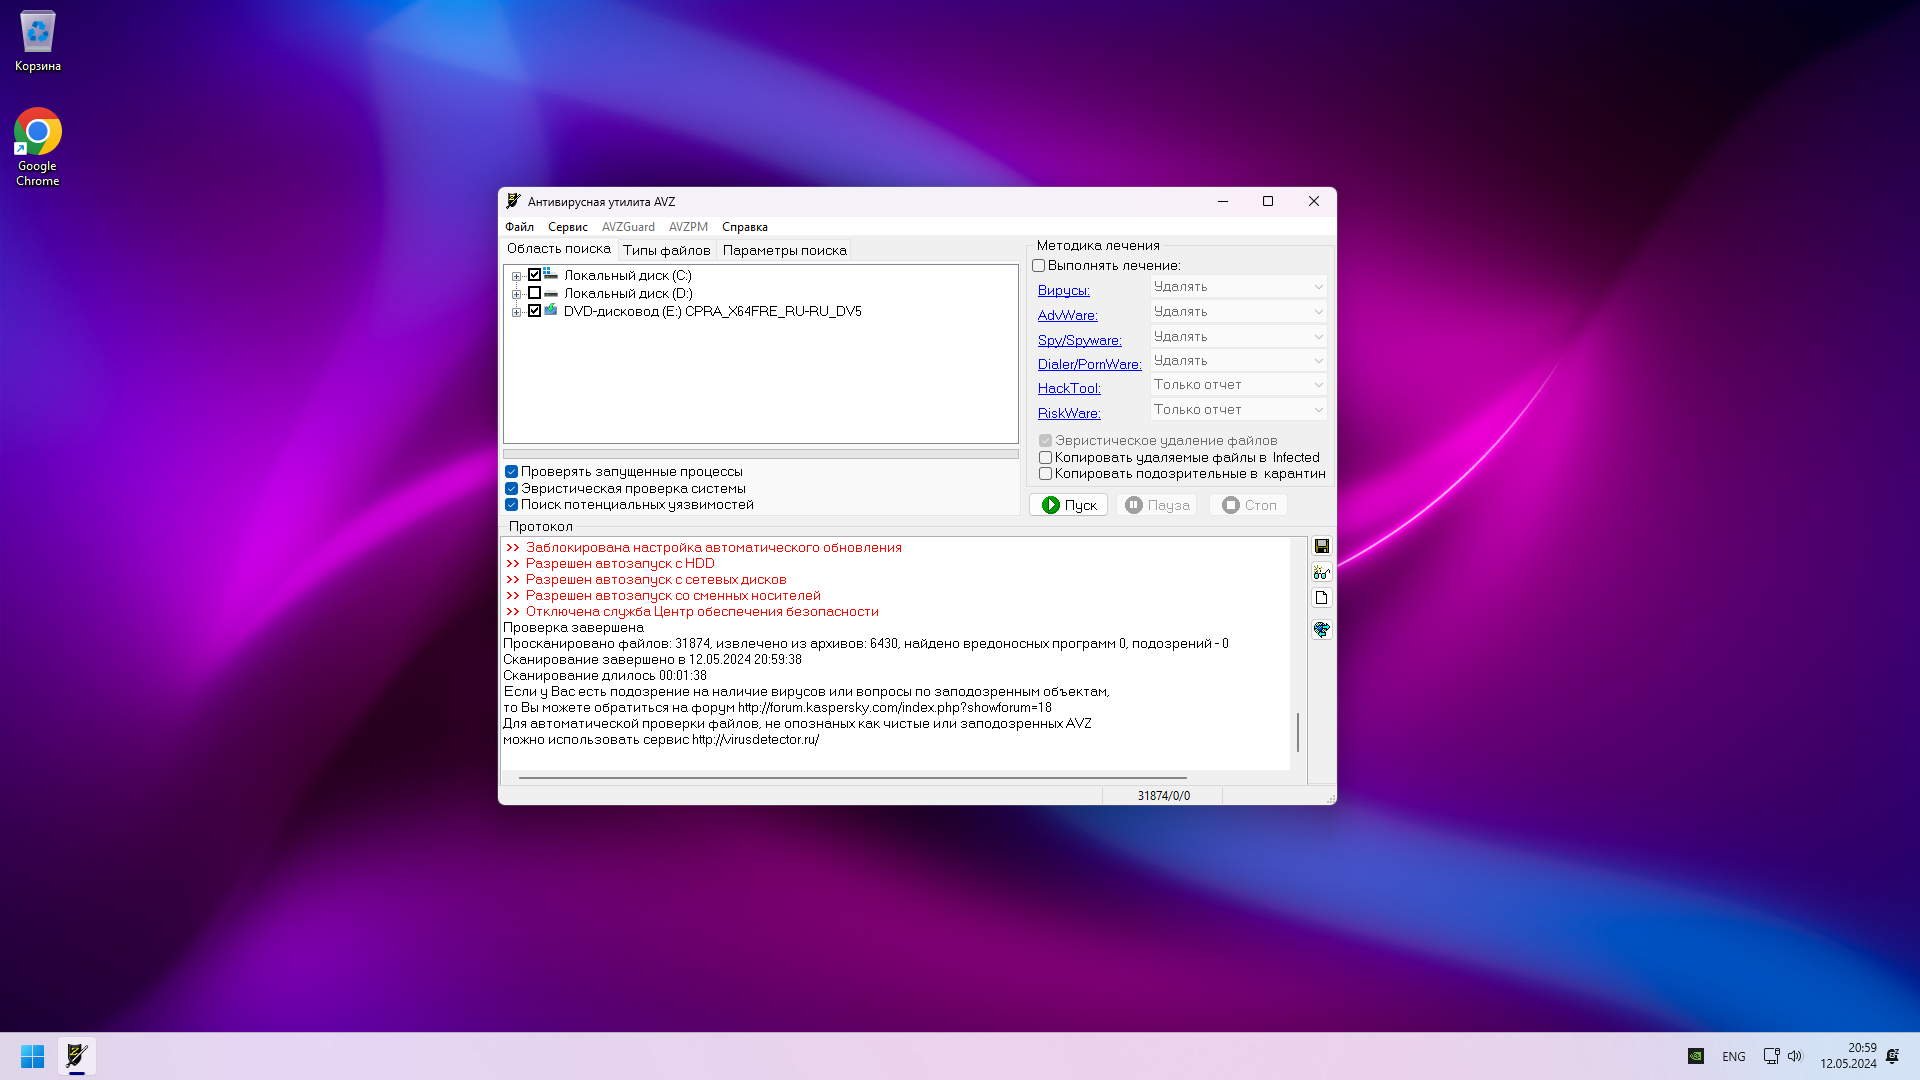Open the HackTool action dropdown
The width and height of the screenshot is (1920, 1080).
1238,385
